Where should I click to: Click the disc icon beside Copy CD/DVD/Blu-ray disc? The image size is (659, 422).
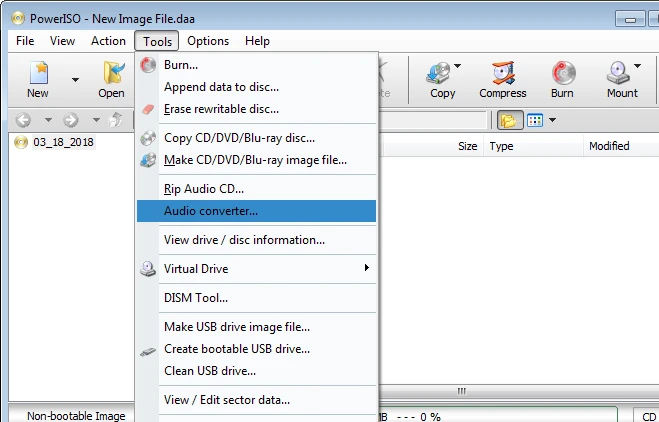(x=148, y=138)
